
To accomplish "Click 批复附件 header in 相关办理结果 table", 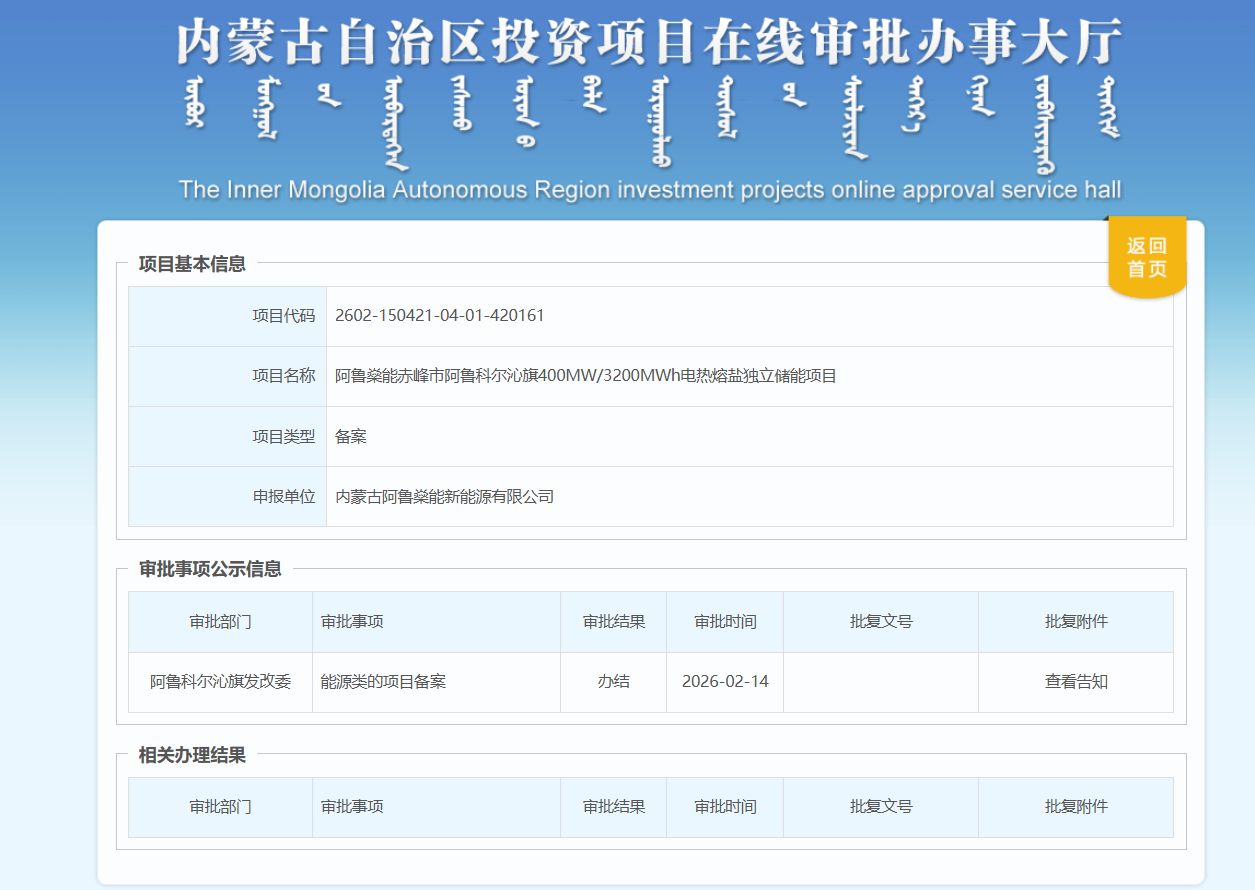I will click(1076, 807).
